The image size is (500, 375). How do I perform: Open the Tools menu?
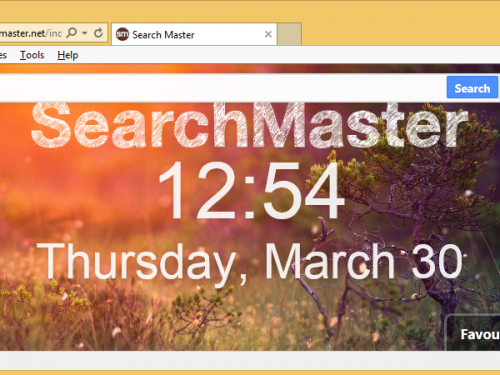click(x=32, y=55)
